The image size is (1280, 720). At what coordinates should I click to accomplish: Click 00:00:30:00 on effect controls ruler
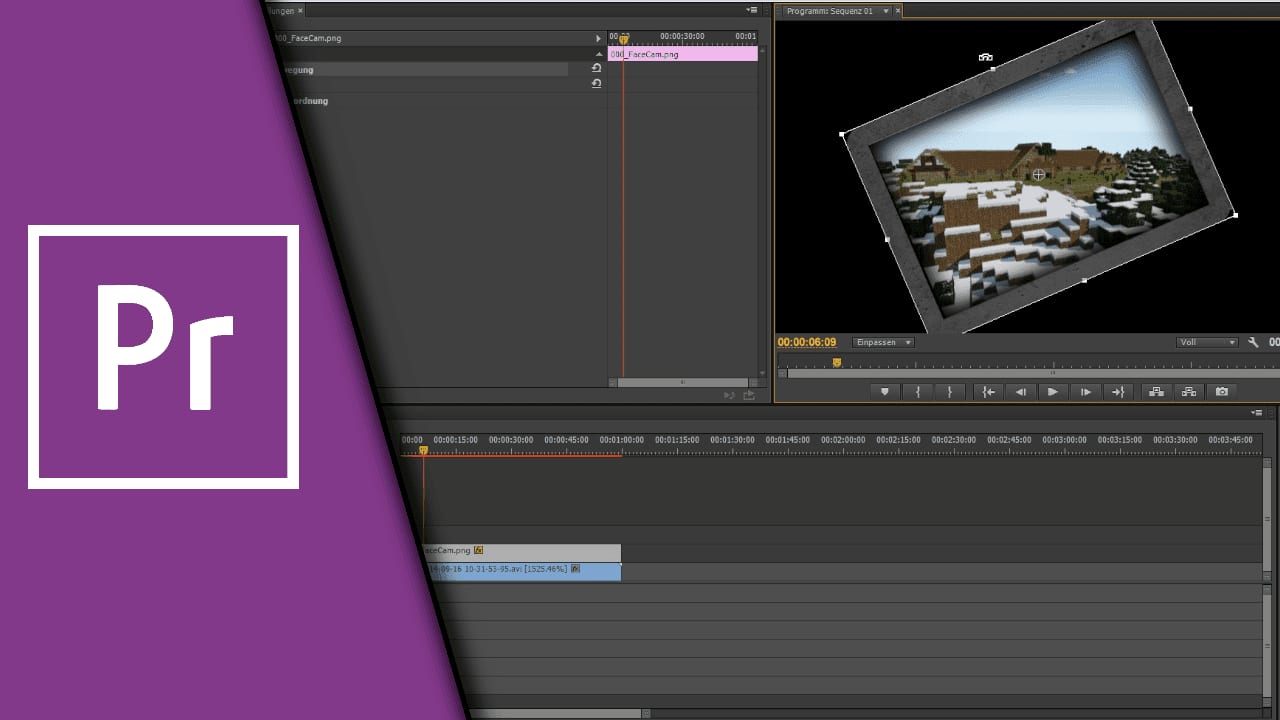(684, 36)
